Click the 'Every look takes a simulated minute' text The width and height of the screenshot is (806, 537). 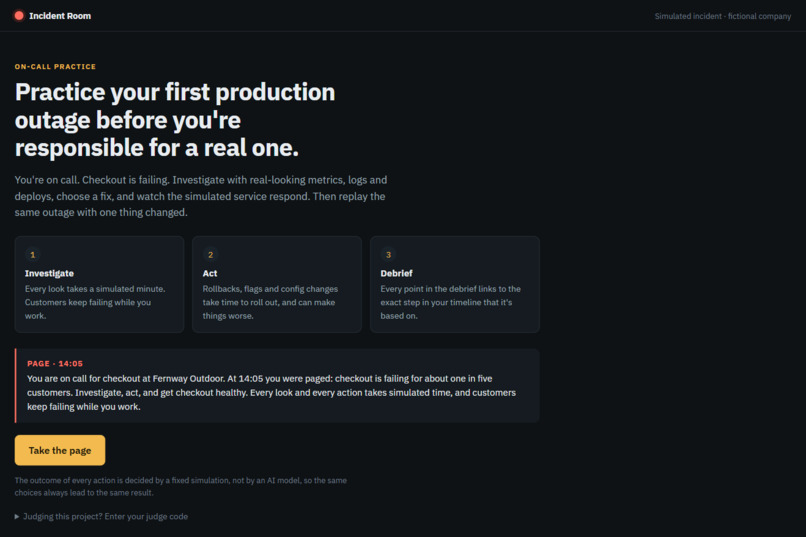95,302
